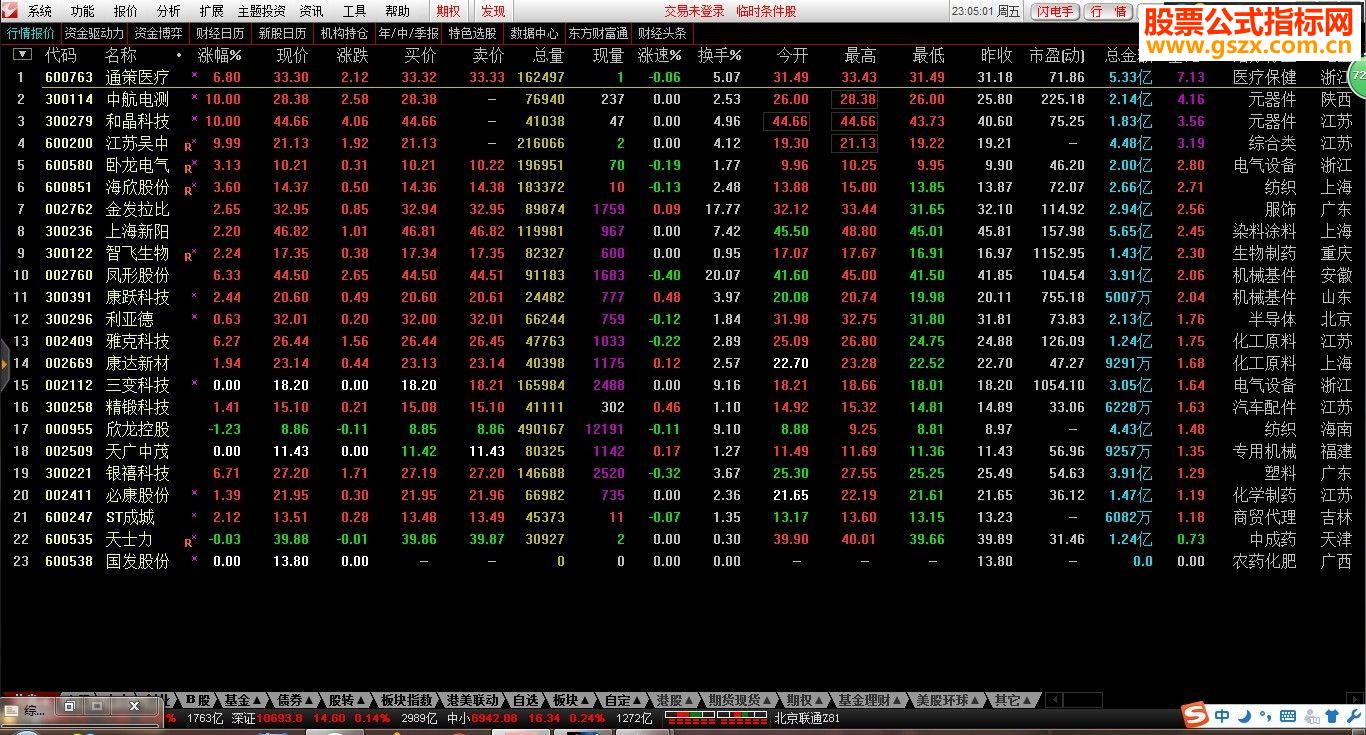Select the 中航电测 stock row
The height and width of the screenshot is (735, 1366).
pyautogui.click(x=683, y=99)
